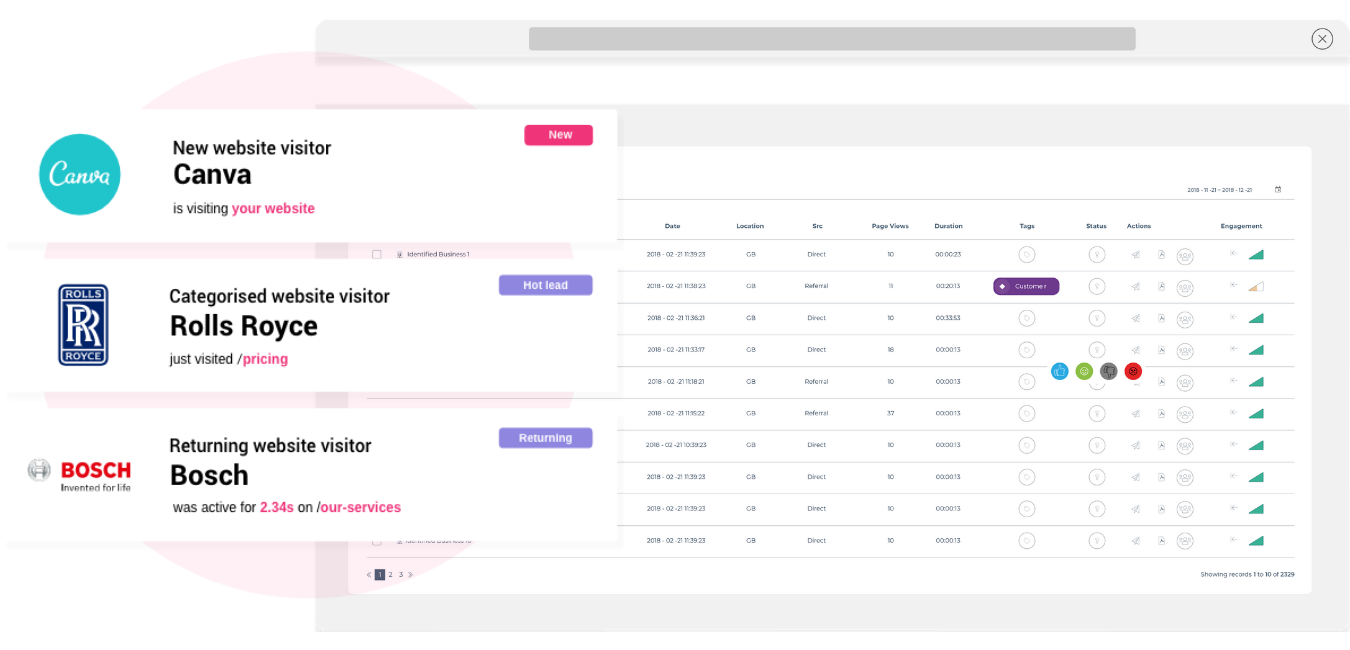This screenshot has width=1350, height=650.
Task: Tick the checkbox next to Identified Business 1
Action: [x=377, y=254]
